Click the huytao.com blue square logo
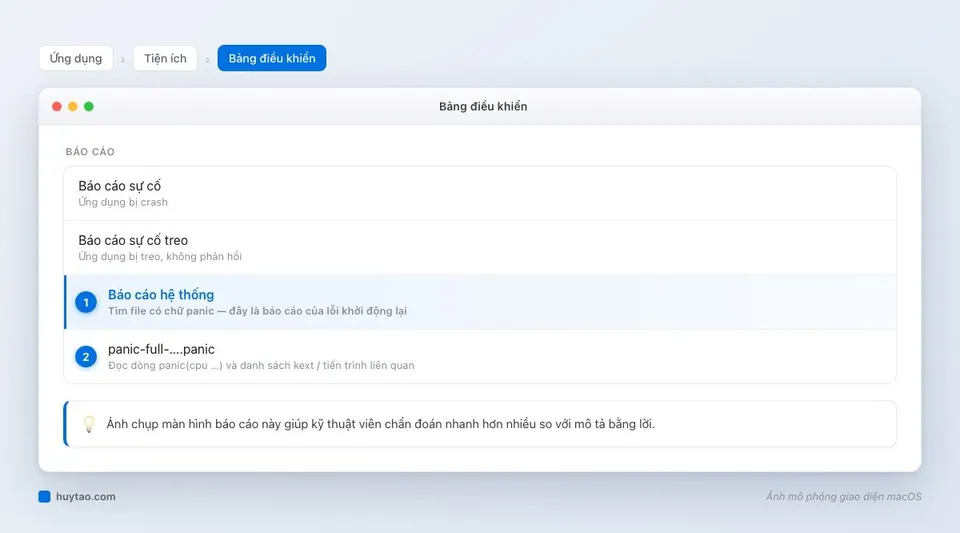 point(44,496)
